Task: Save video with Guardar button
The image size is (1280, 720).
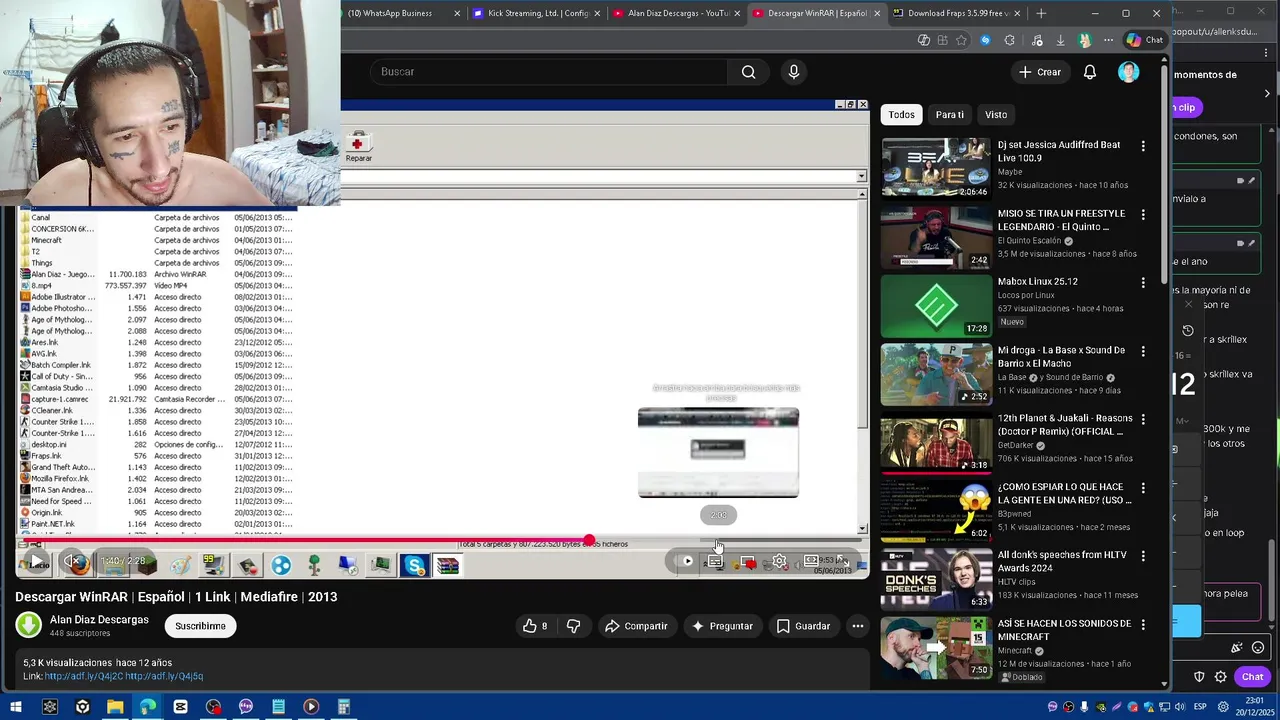Action: coord(803,626)
